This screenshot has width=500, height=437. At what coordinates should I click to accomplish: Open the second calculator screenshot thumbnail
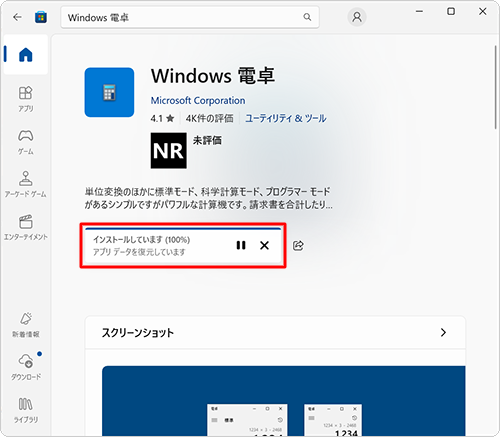tap(333, 420)
